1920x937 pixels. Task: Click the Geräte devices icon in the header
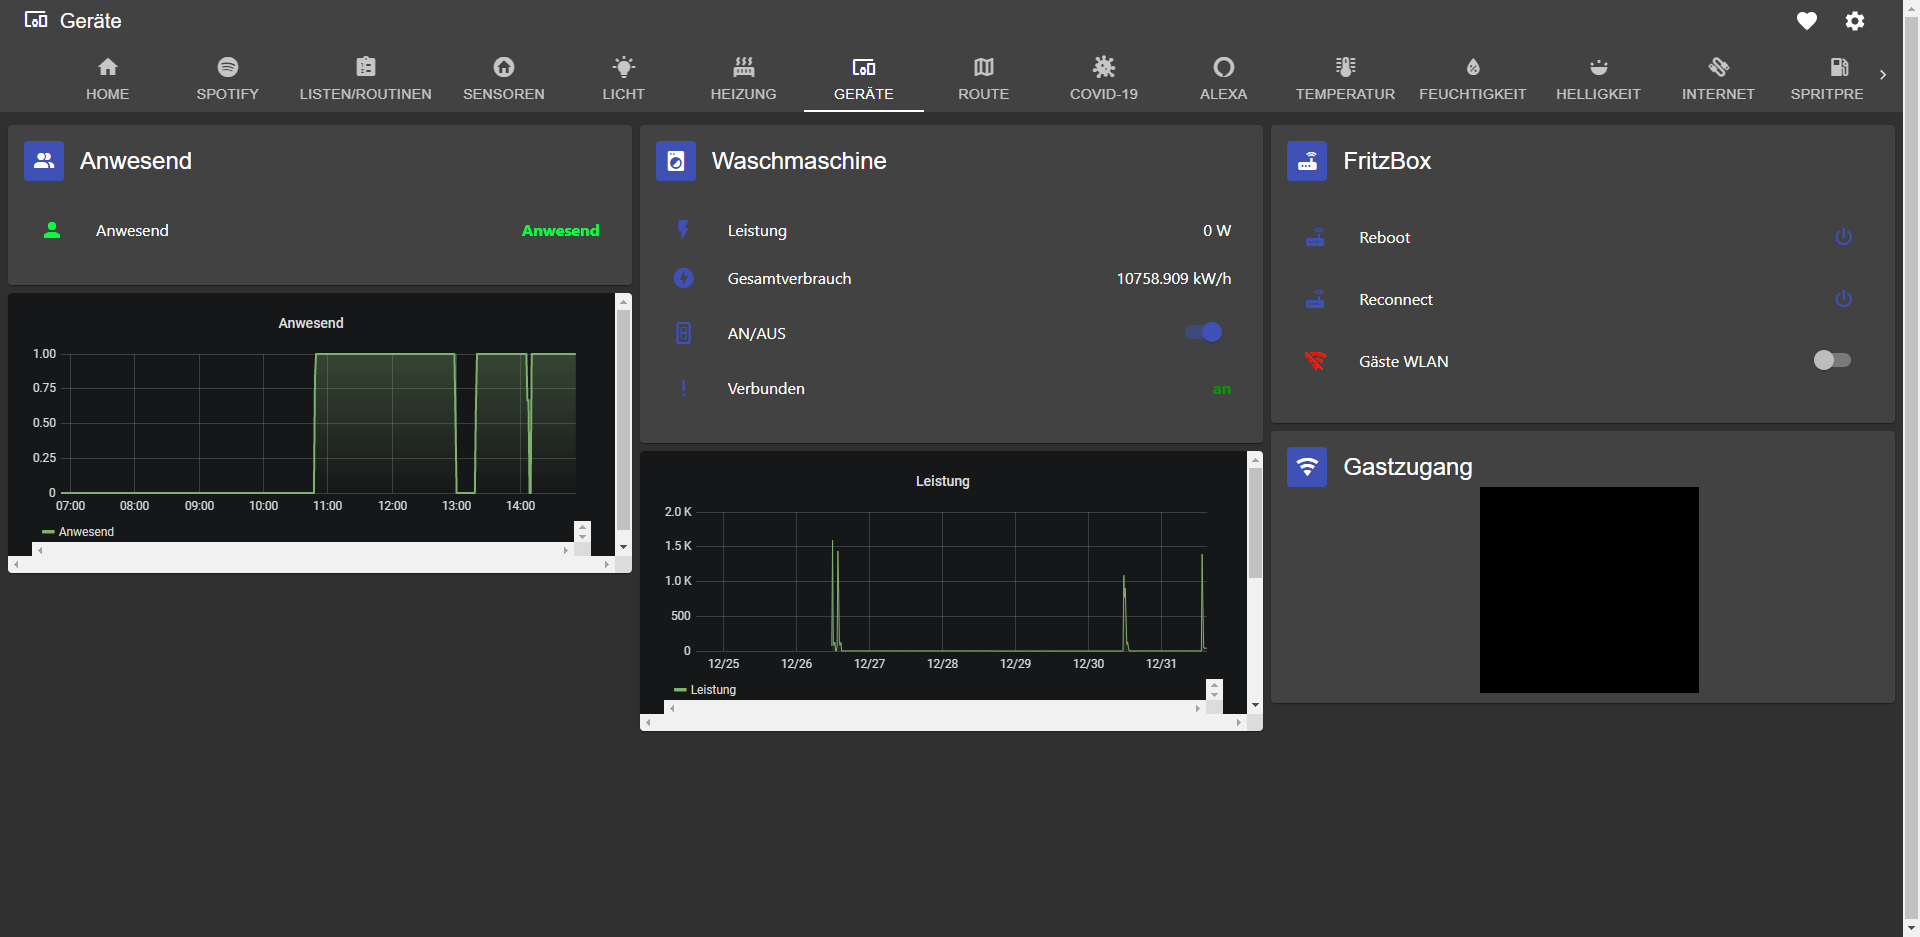36,20
